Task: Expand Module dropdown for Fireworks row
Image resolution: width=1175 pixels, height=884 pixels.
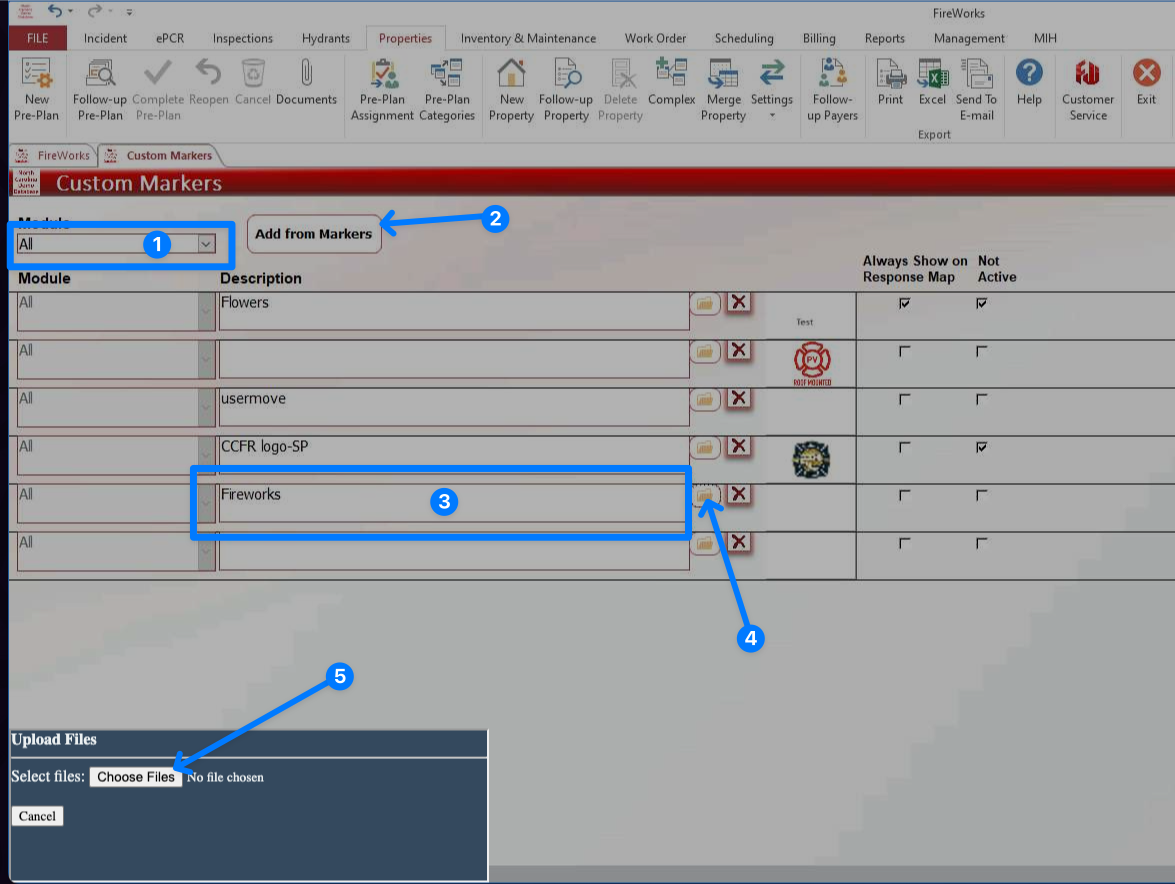Action: tap(206, 503)
